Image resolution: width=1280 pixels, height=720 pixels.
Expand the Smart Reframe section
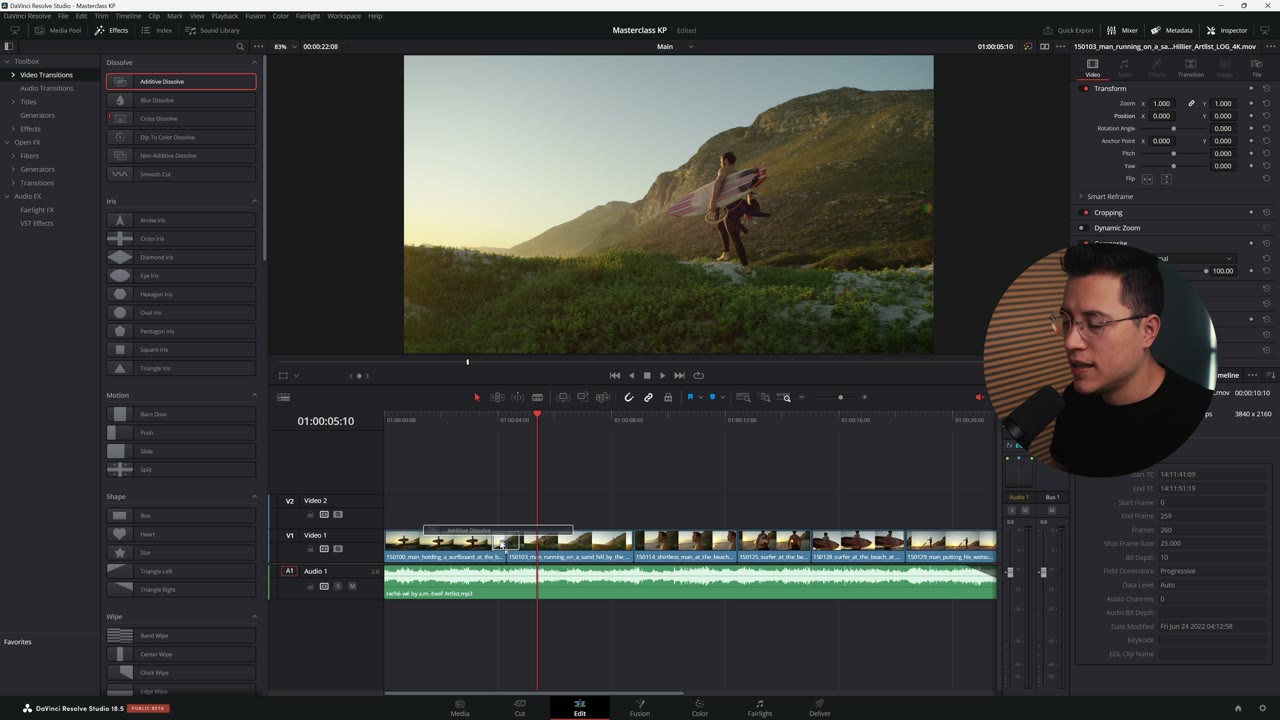tap(1081, 196)
